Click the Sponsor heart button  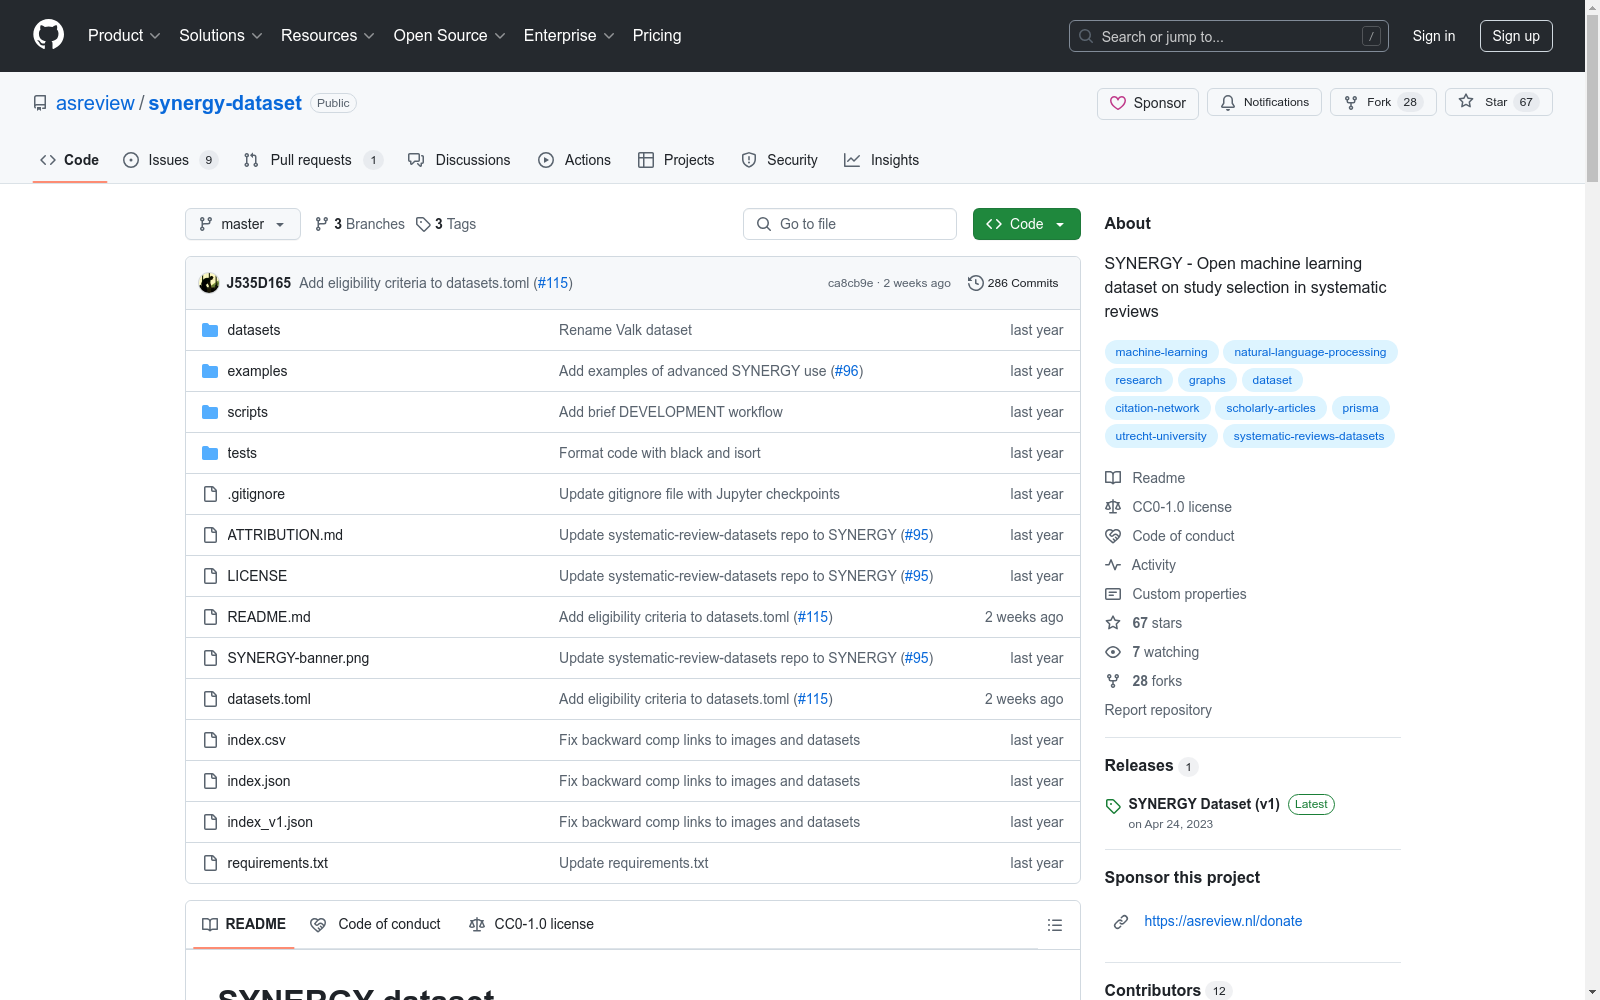tap(1148, 103)
